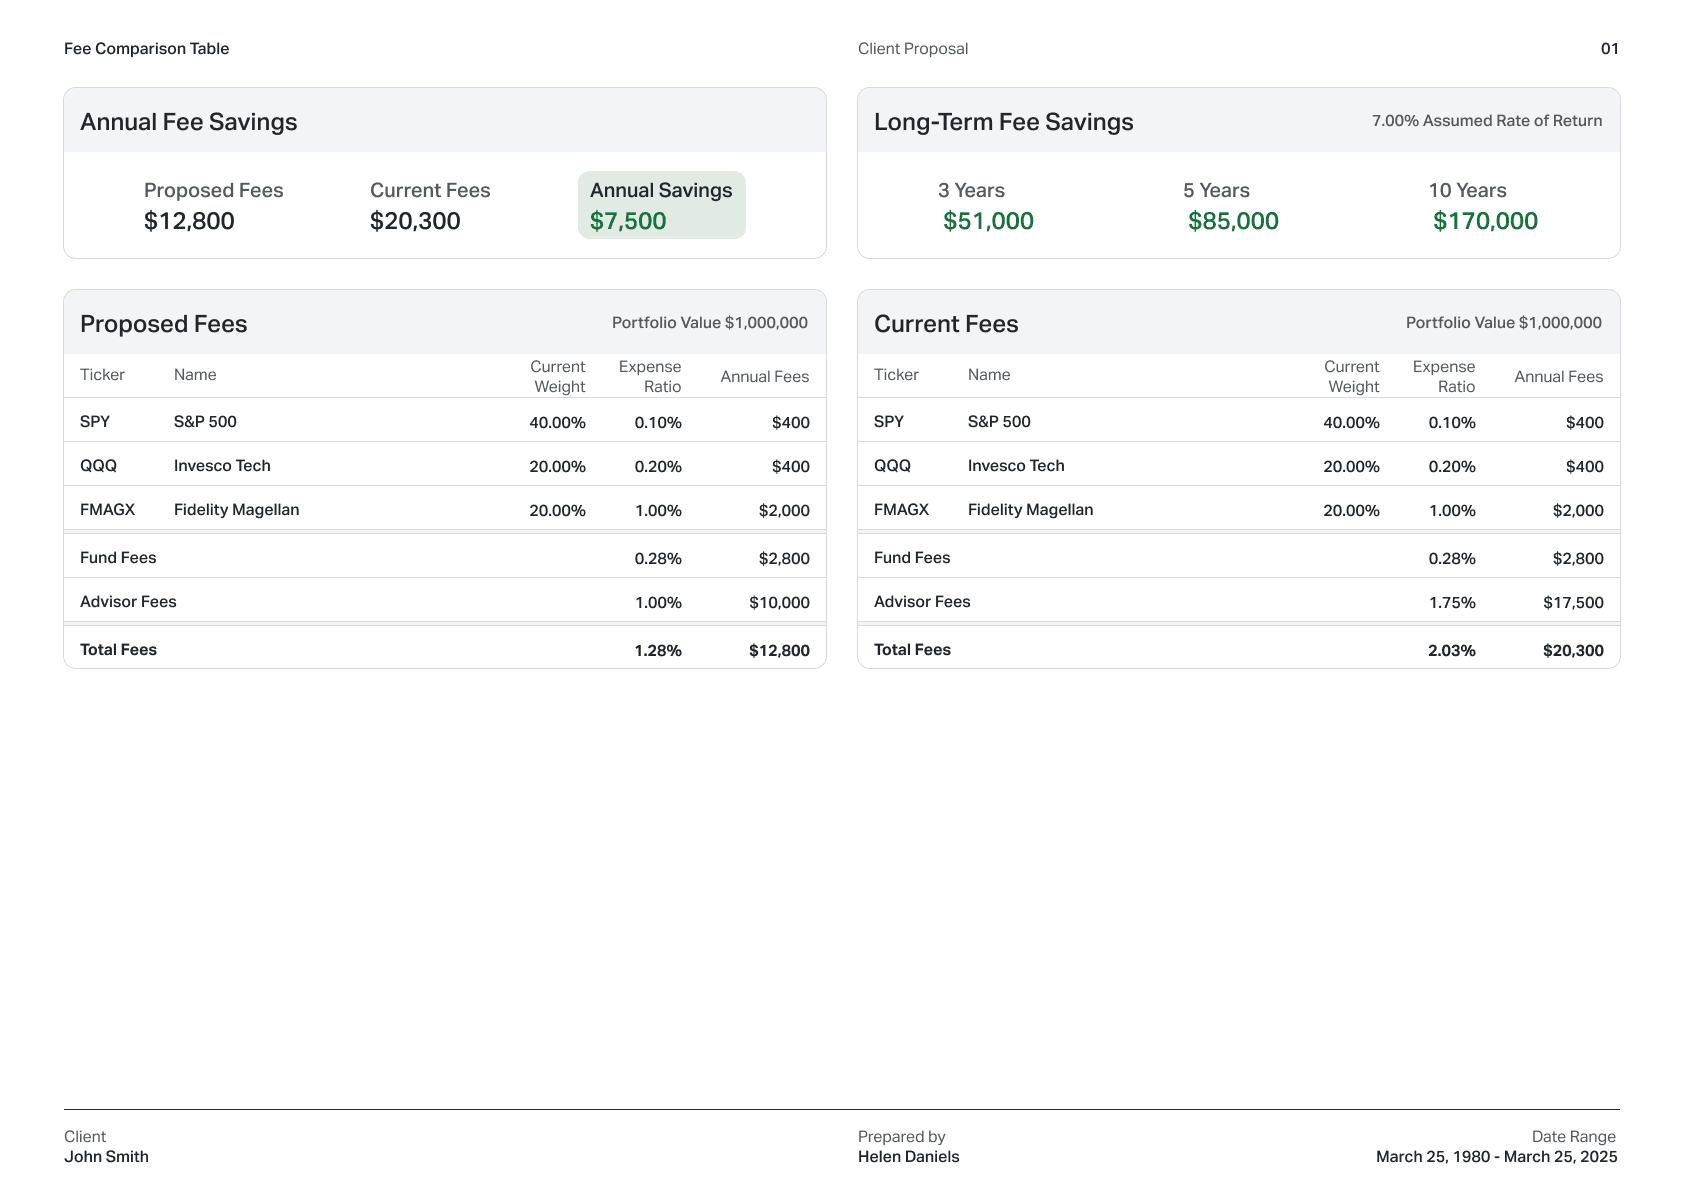Select the SPY ticker in Proposed Fees
Screen dimensions: 1684x1190
tap(95, 421)
